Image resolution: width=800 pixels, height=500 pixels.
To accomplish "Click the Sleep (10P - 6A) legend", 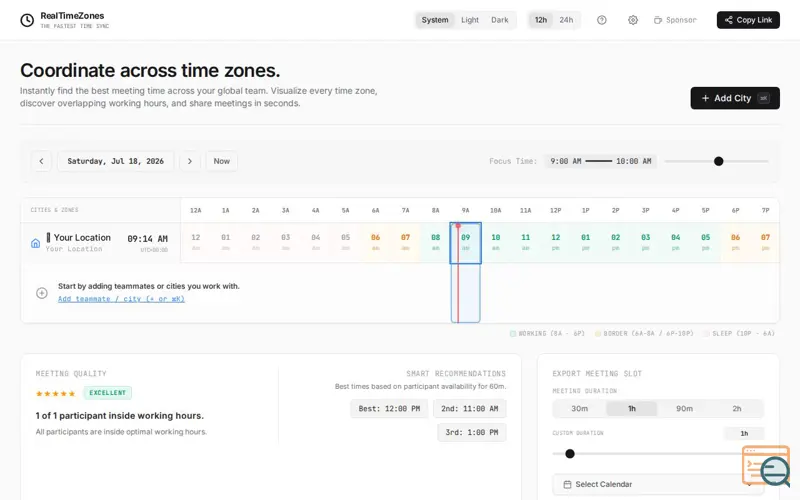I will (x=739, y=333).
